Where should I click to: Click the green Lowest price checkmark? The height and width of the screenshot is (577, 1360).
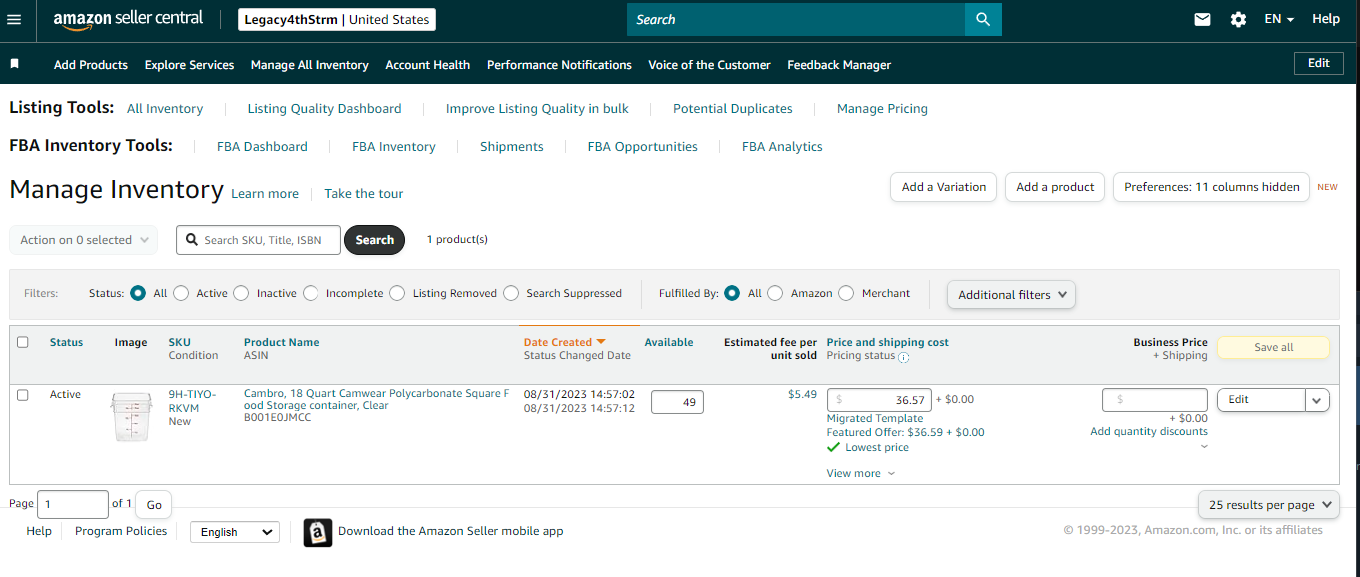pyautogui.click(x=833, y=447)
